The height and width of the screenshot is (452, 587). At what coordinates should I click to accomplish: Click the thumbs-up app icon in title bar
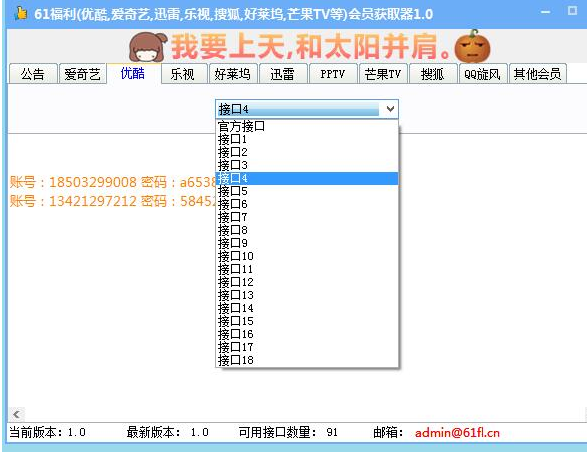click(21, 13)
